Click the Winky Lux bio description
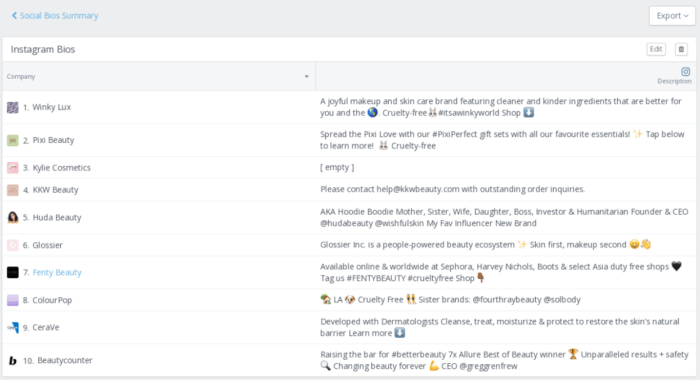700x380 pixels. [x=501, y=107]
